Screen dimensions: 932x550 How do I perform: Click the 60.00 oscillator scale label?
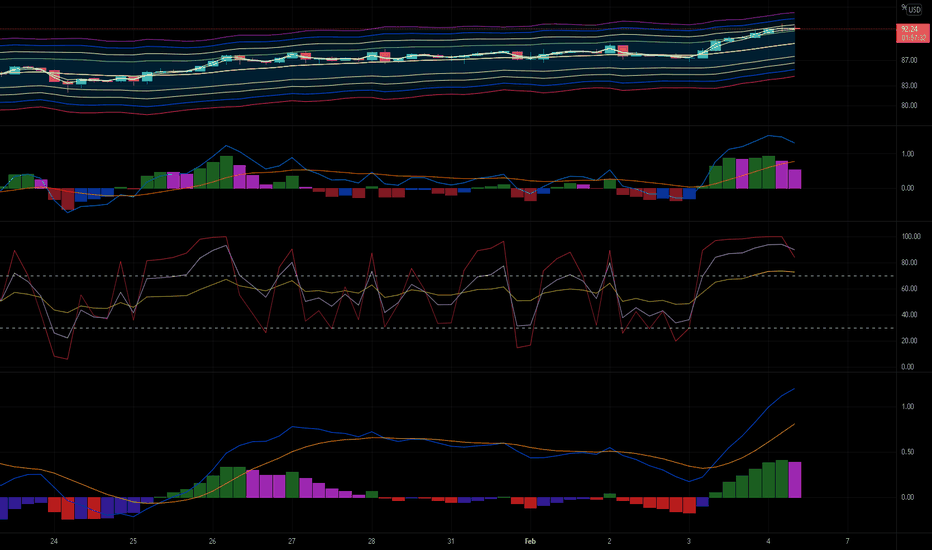pyautogui.click(x=909, y=289)
